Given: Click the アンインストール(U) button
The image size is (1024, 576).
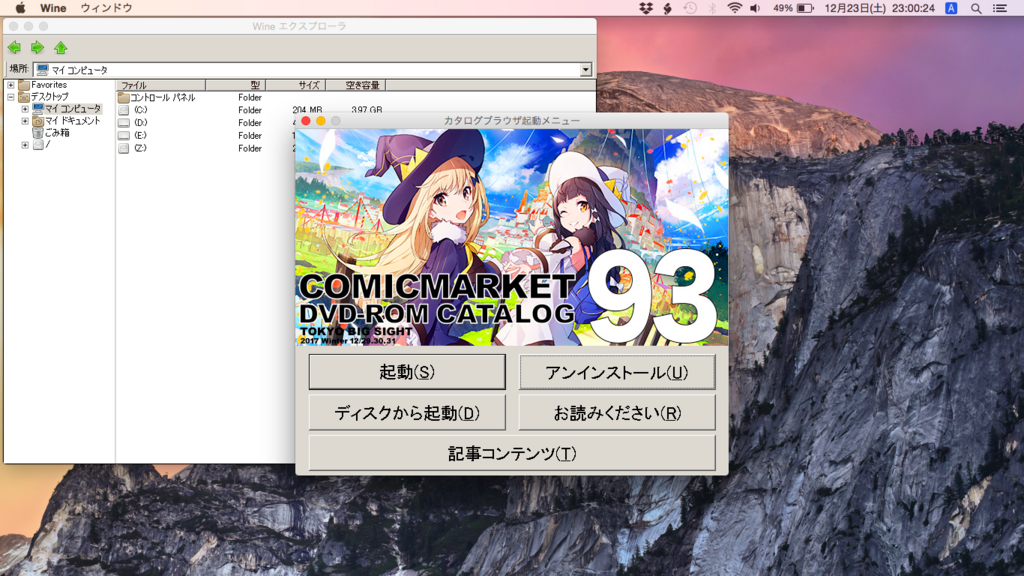Looking at the screenshot, I should click(x=616, y=372).
